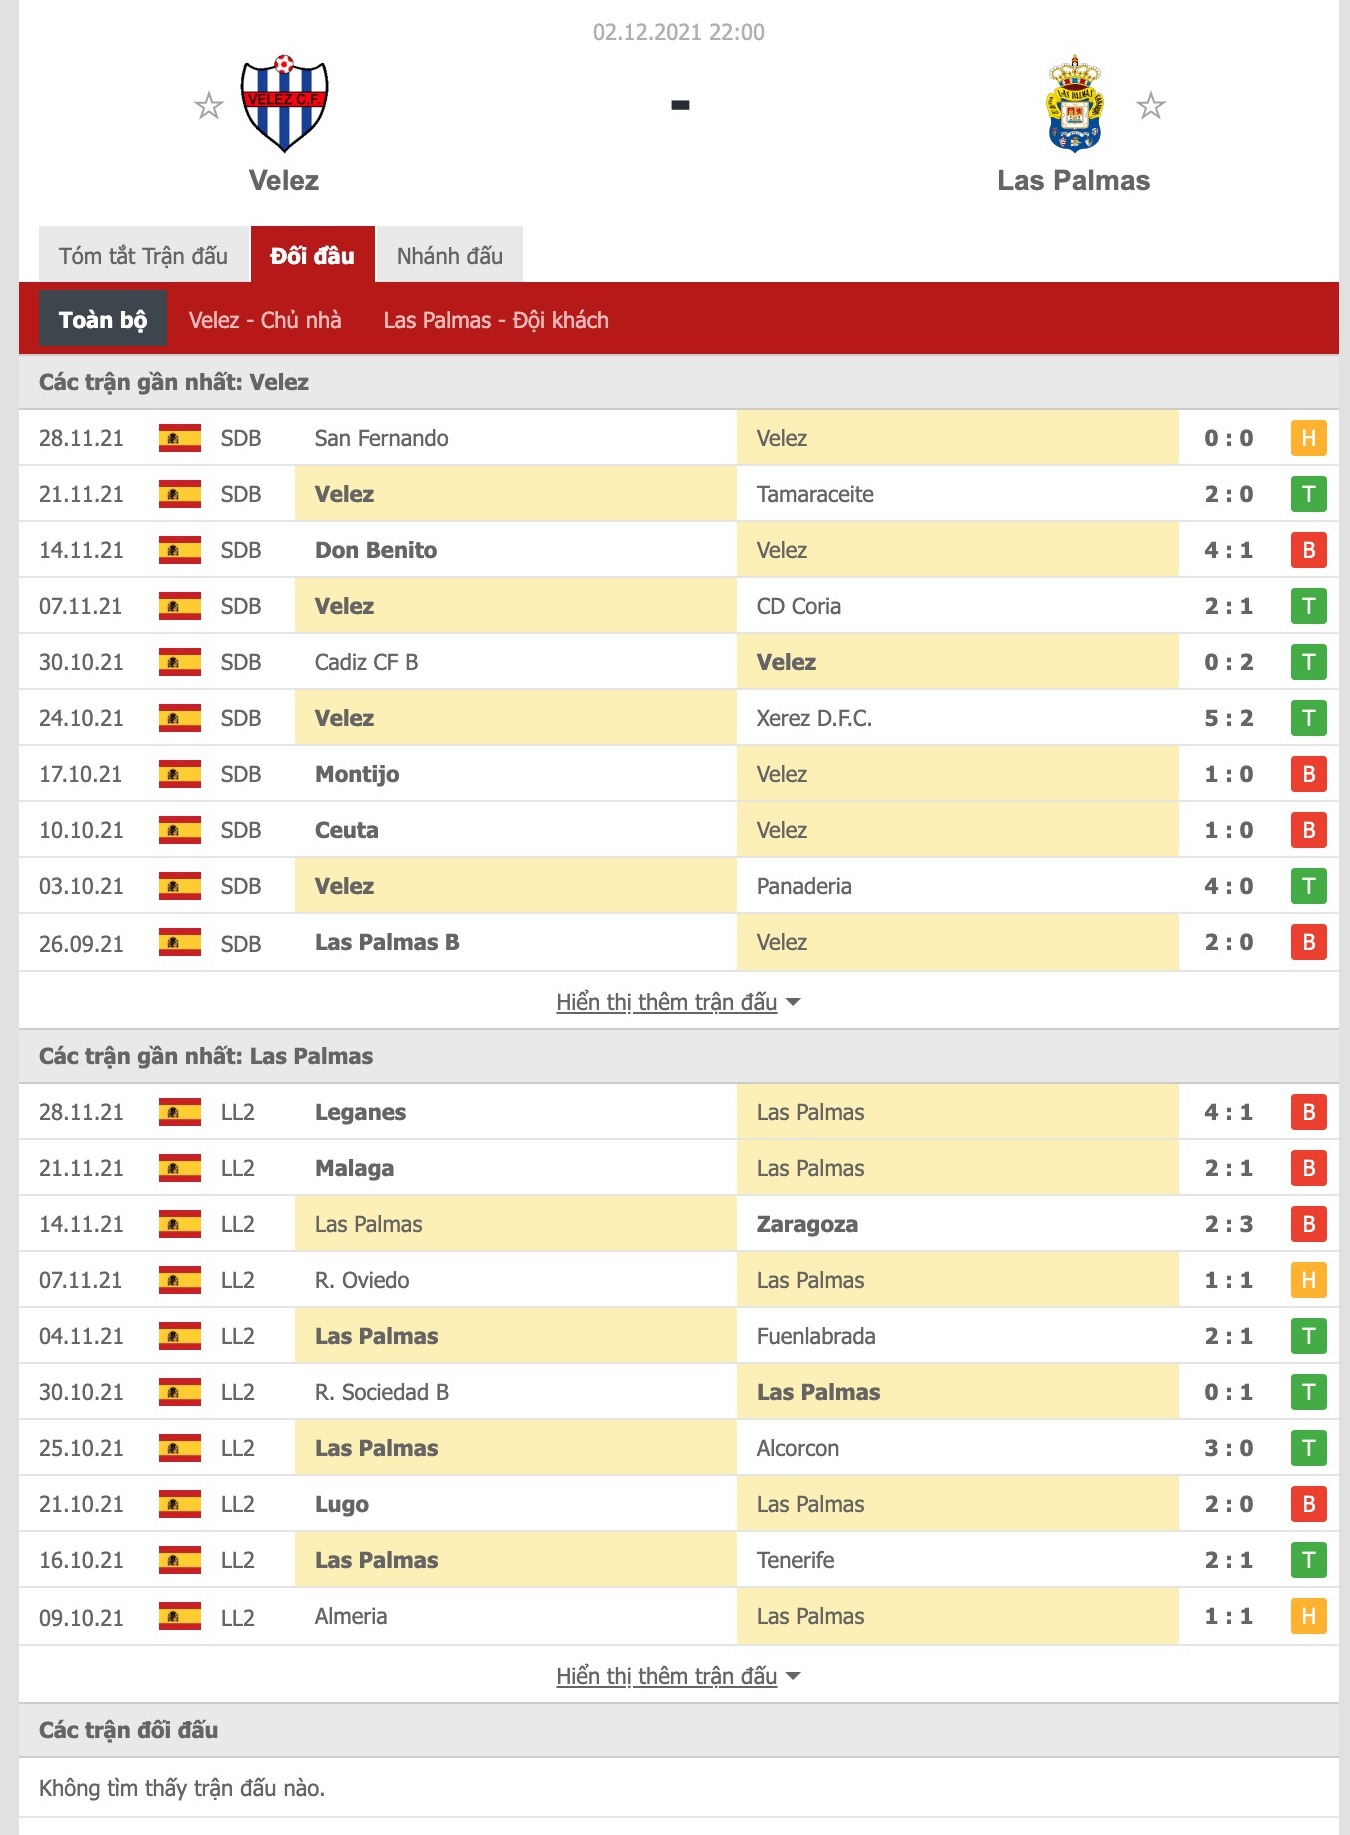Open Cadiz CF B team name
Image resolution: width=1350 pixels, height=1835 pixels.
coord(366,662)
